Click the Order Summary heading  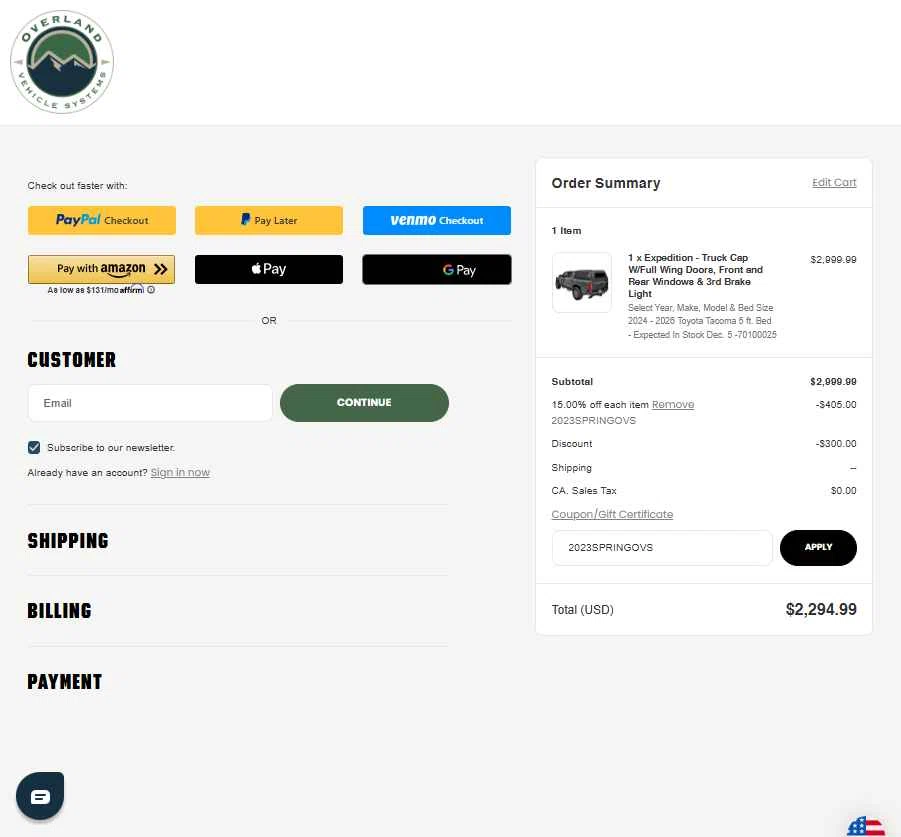pyautogui.click(x=606, y=183)
